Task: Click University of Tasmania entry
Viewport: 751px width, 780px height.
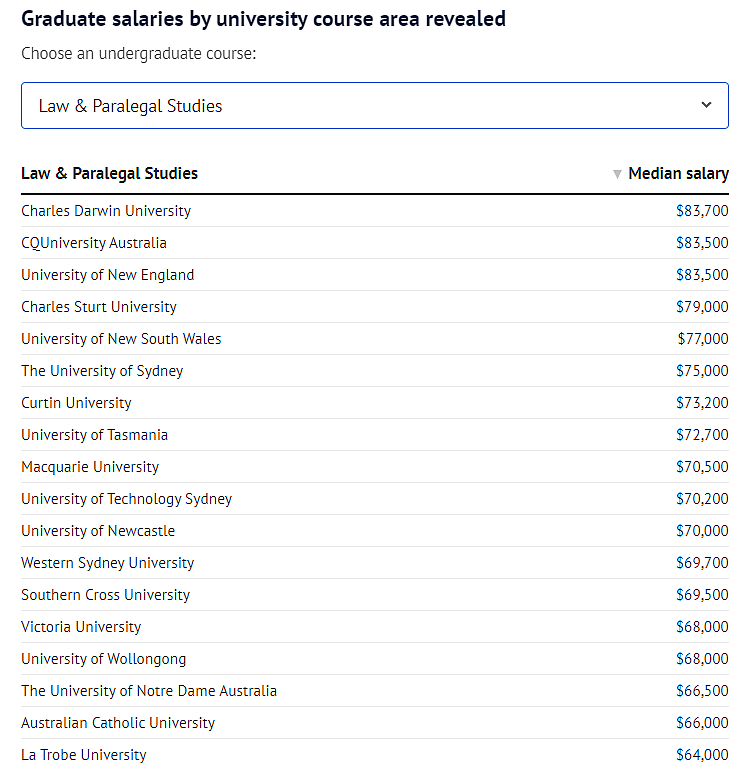Action: [x=94, y=435]
